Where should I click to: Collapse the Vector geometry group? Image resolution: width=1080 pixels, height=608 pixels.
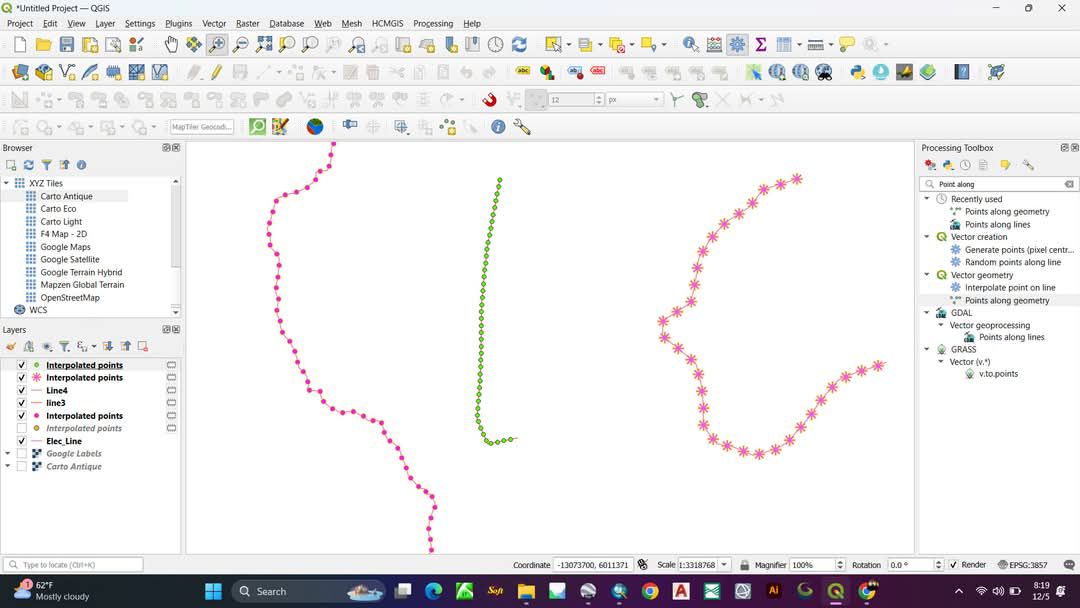(927, 275)
